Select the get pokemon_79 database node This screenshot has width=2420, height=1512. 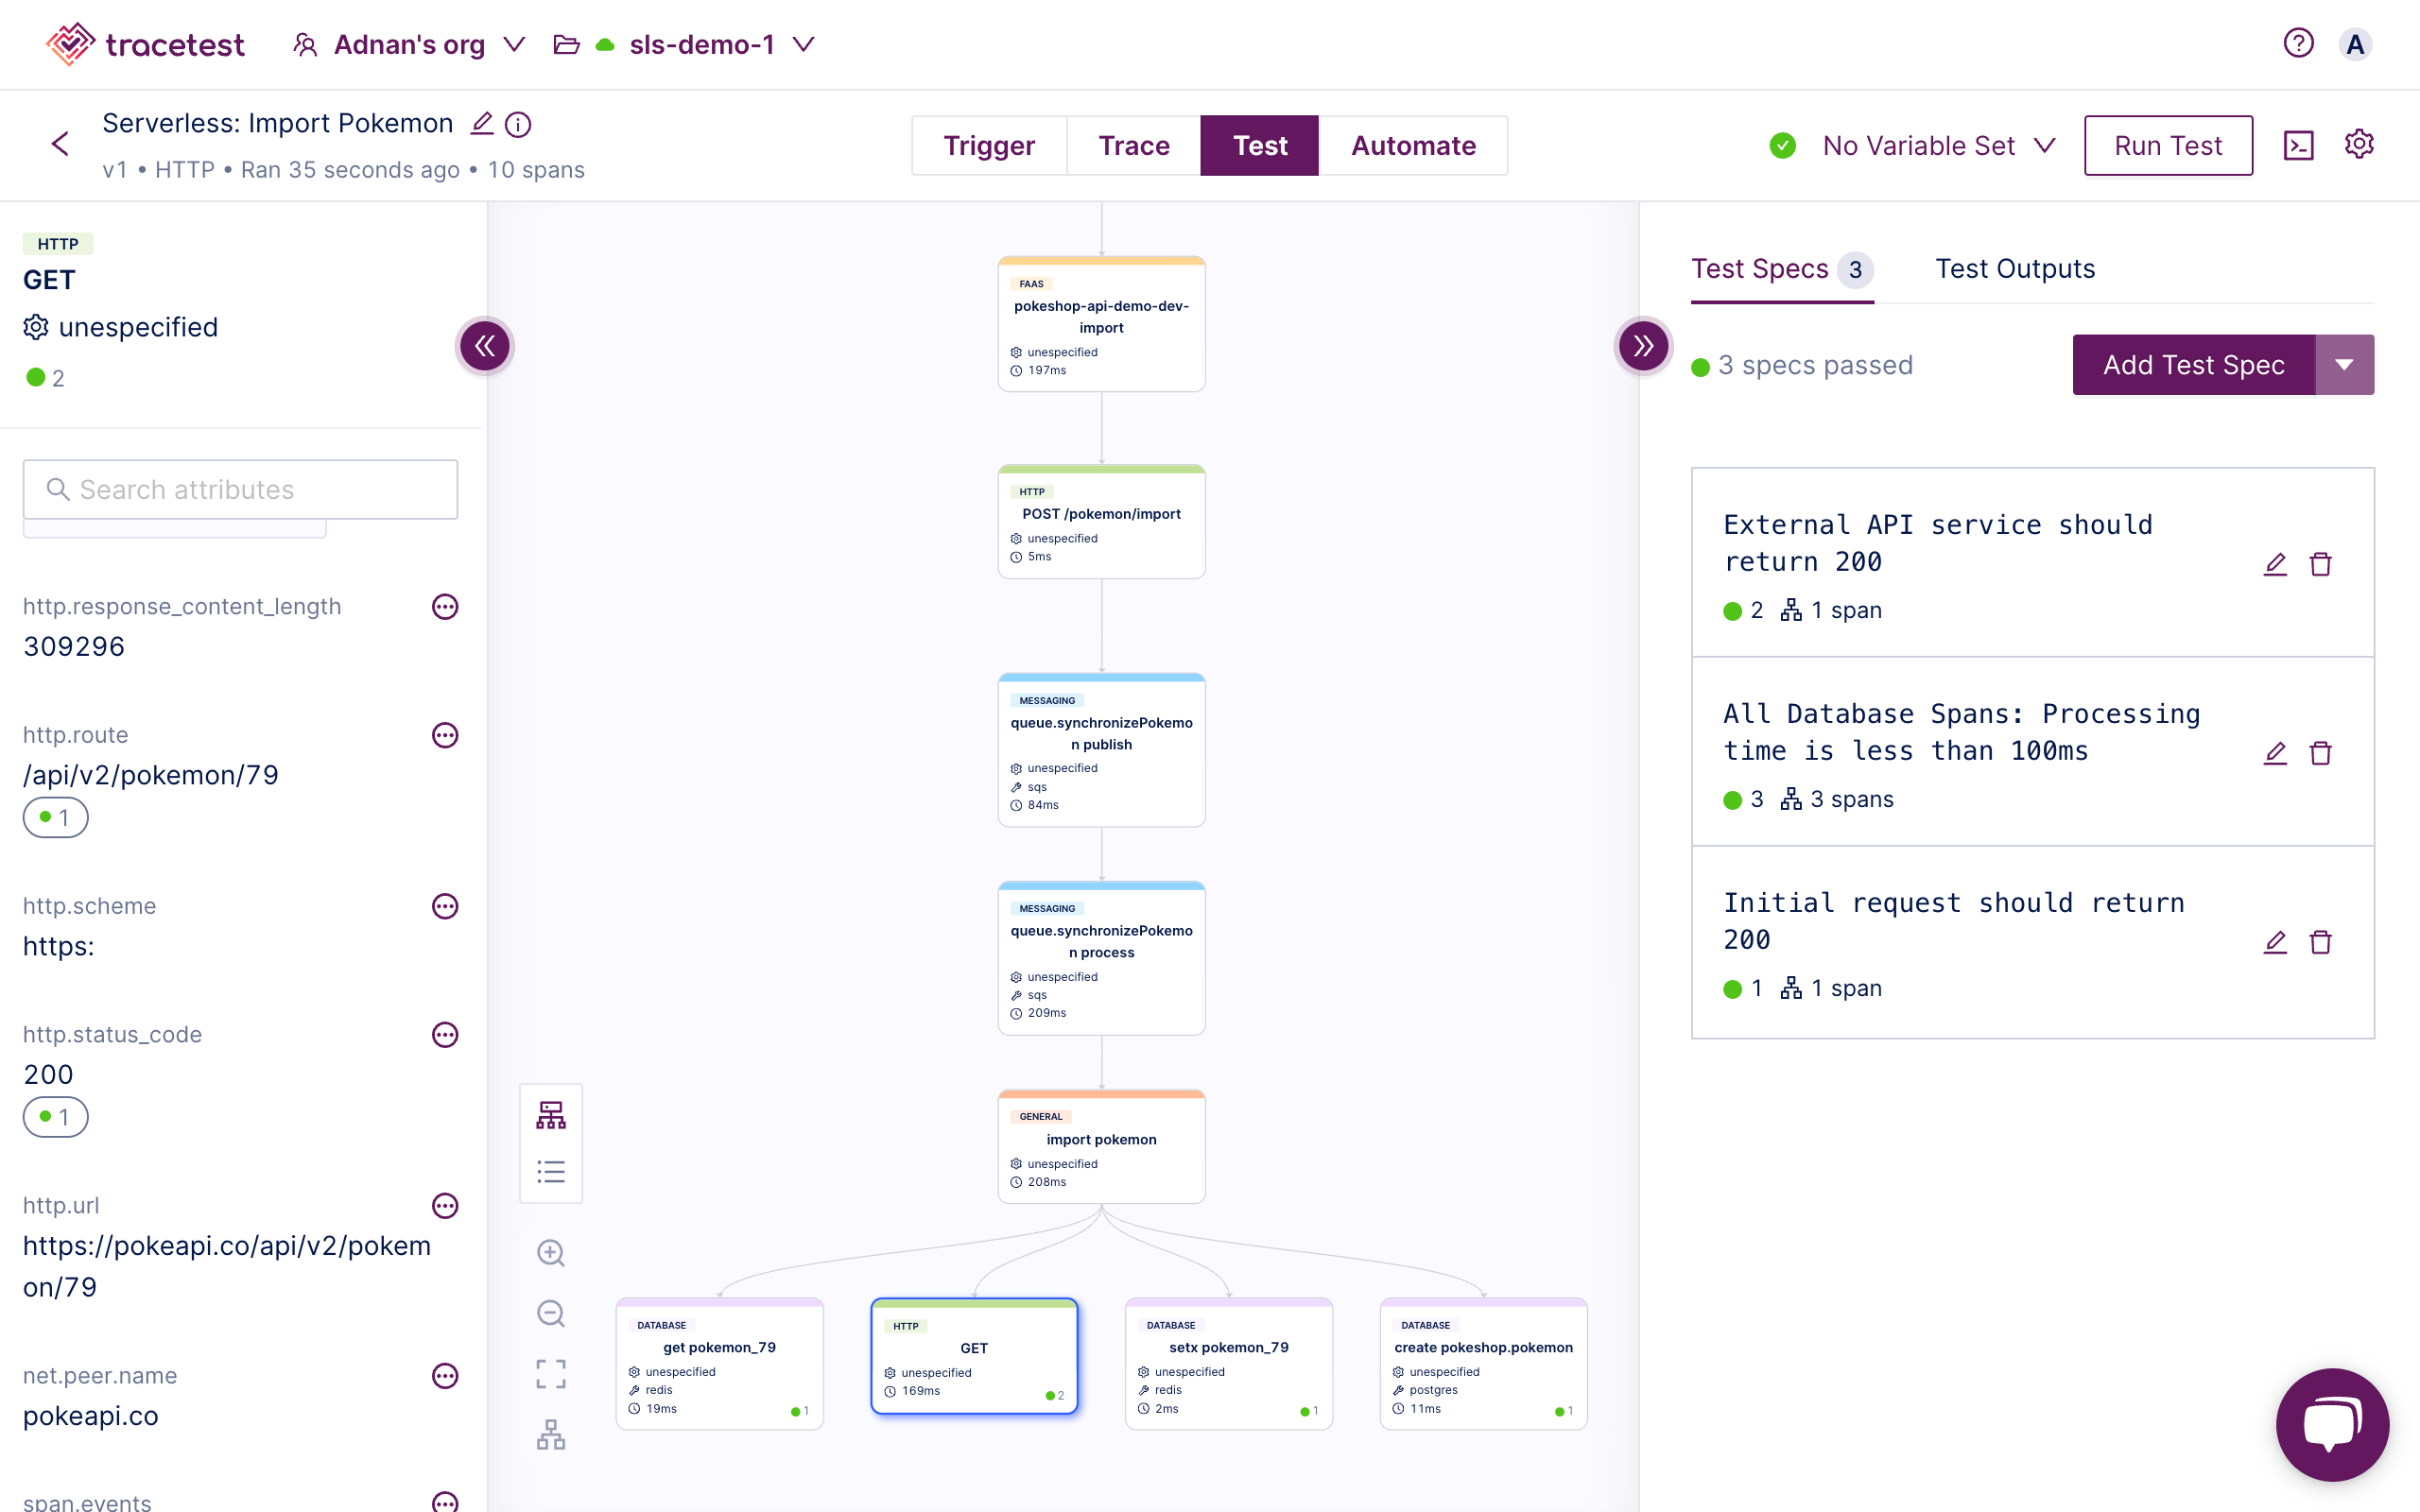point(719,1364)
